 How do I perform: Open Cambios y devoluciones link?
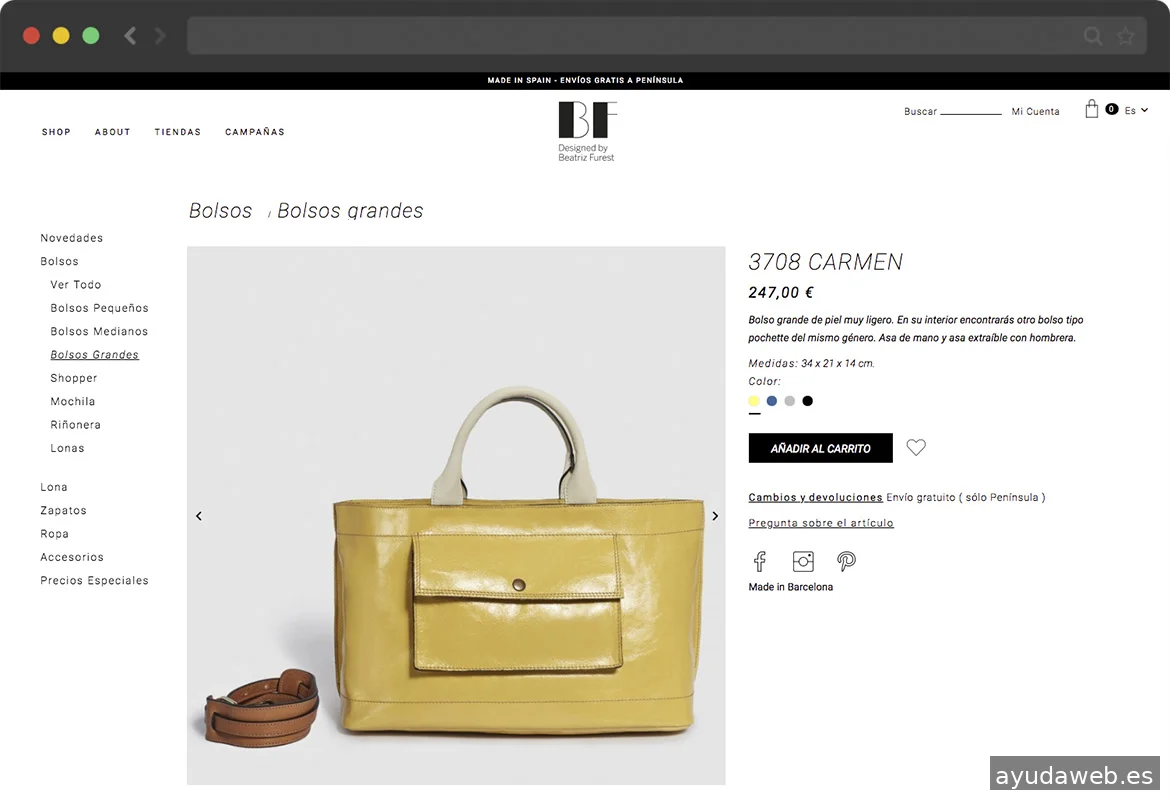[x=815, y=497]
